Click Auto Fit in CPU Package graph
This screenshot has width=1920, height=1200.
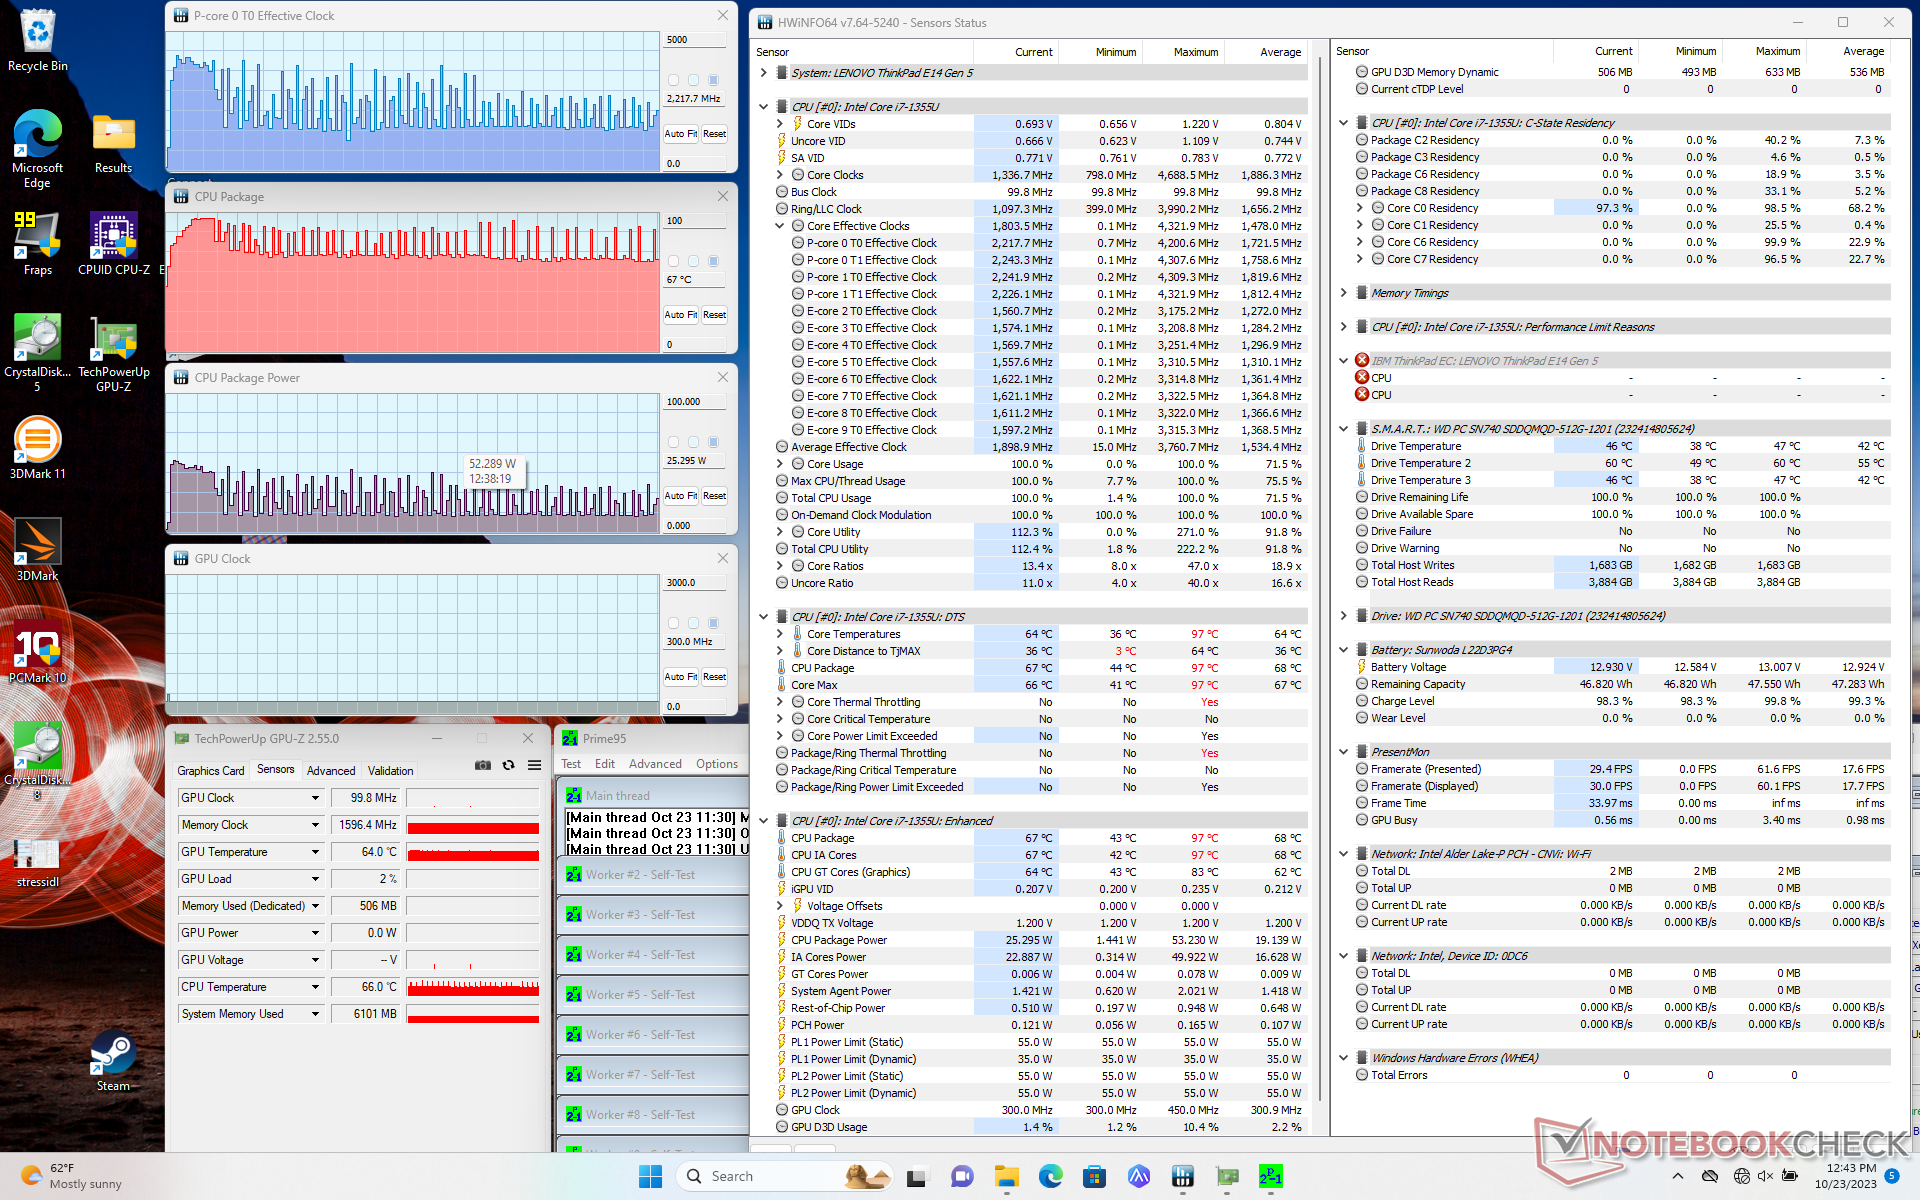coord(680,315)
